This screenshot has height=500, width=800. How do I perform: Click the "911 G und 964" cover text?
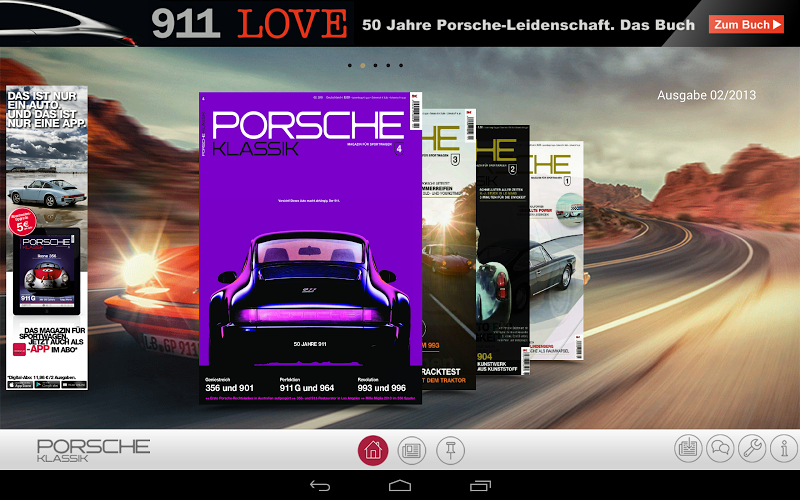307,388
